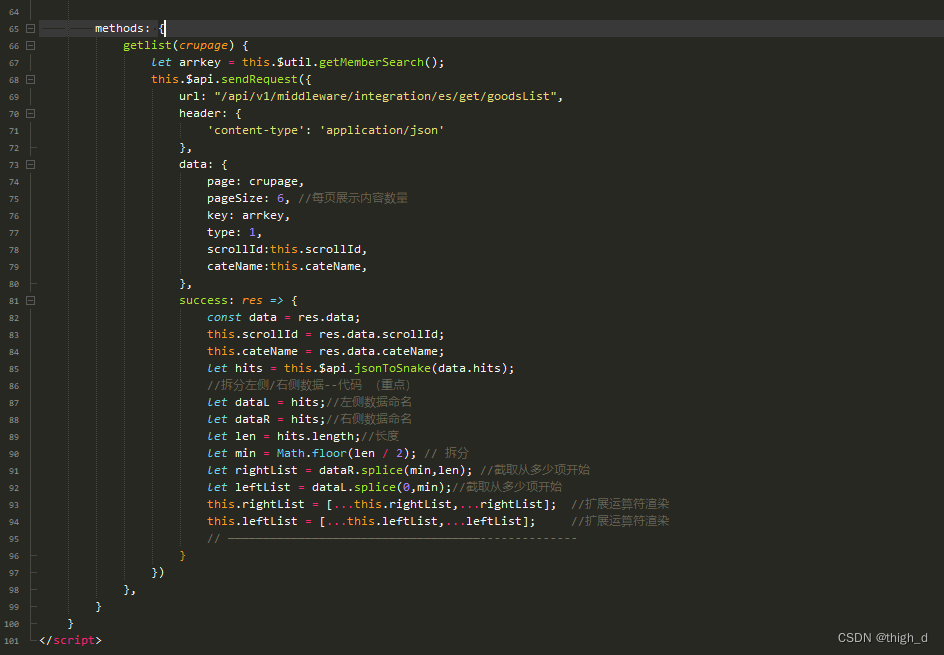Collapse the header object fold on line 70
Viewport: 944px width, 655px height.
pos(30,114)
